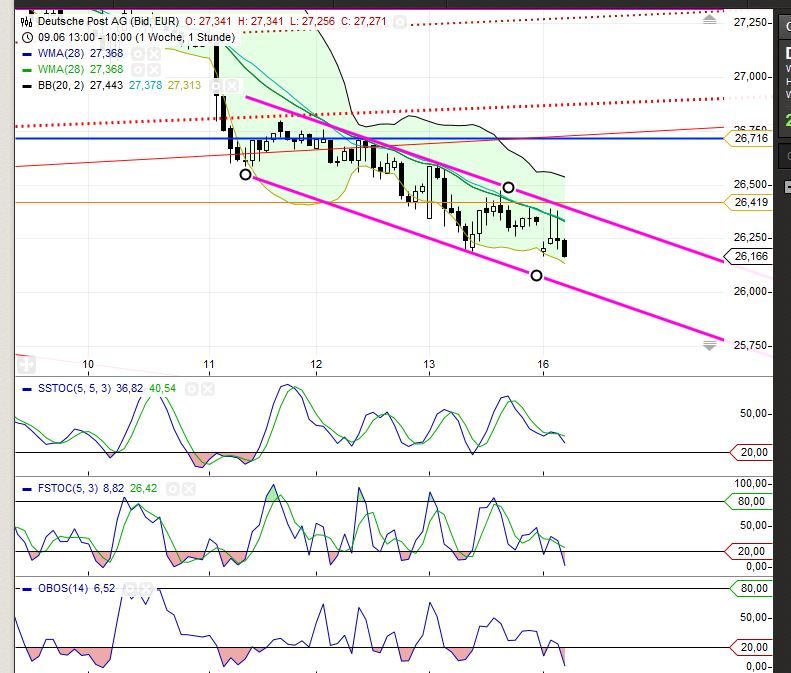
Task: Open settings gear on the main price row
Action: click(400, 22)
